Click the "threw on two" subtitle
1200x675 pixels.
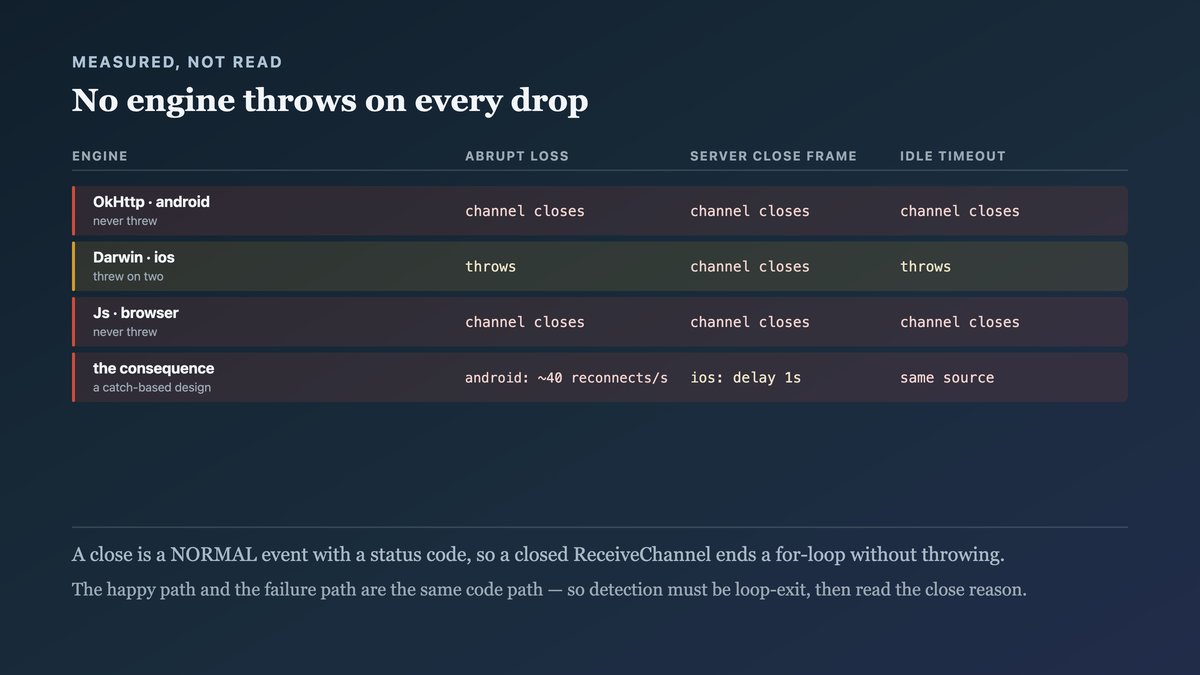coord(128,277)
